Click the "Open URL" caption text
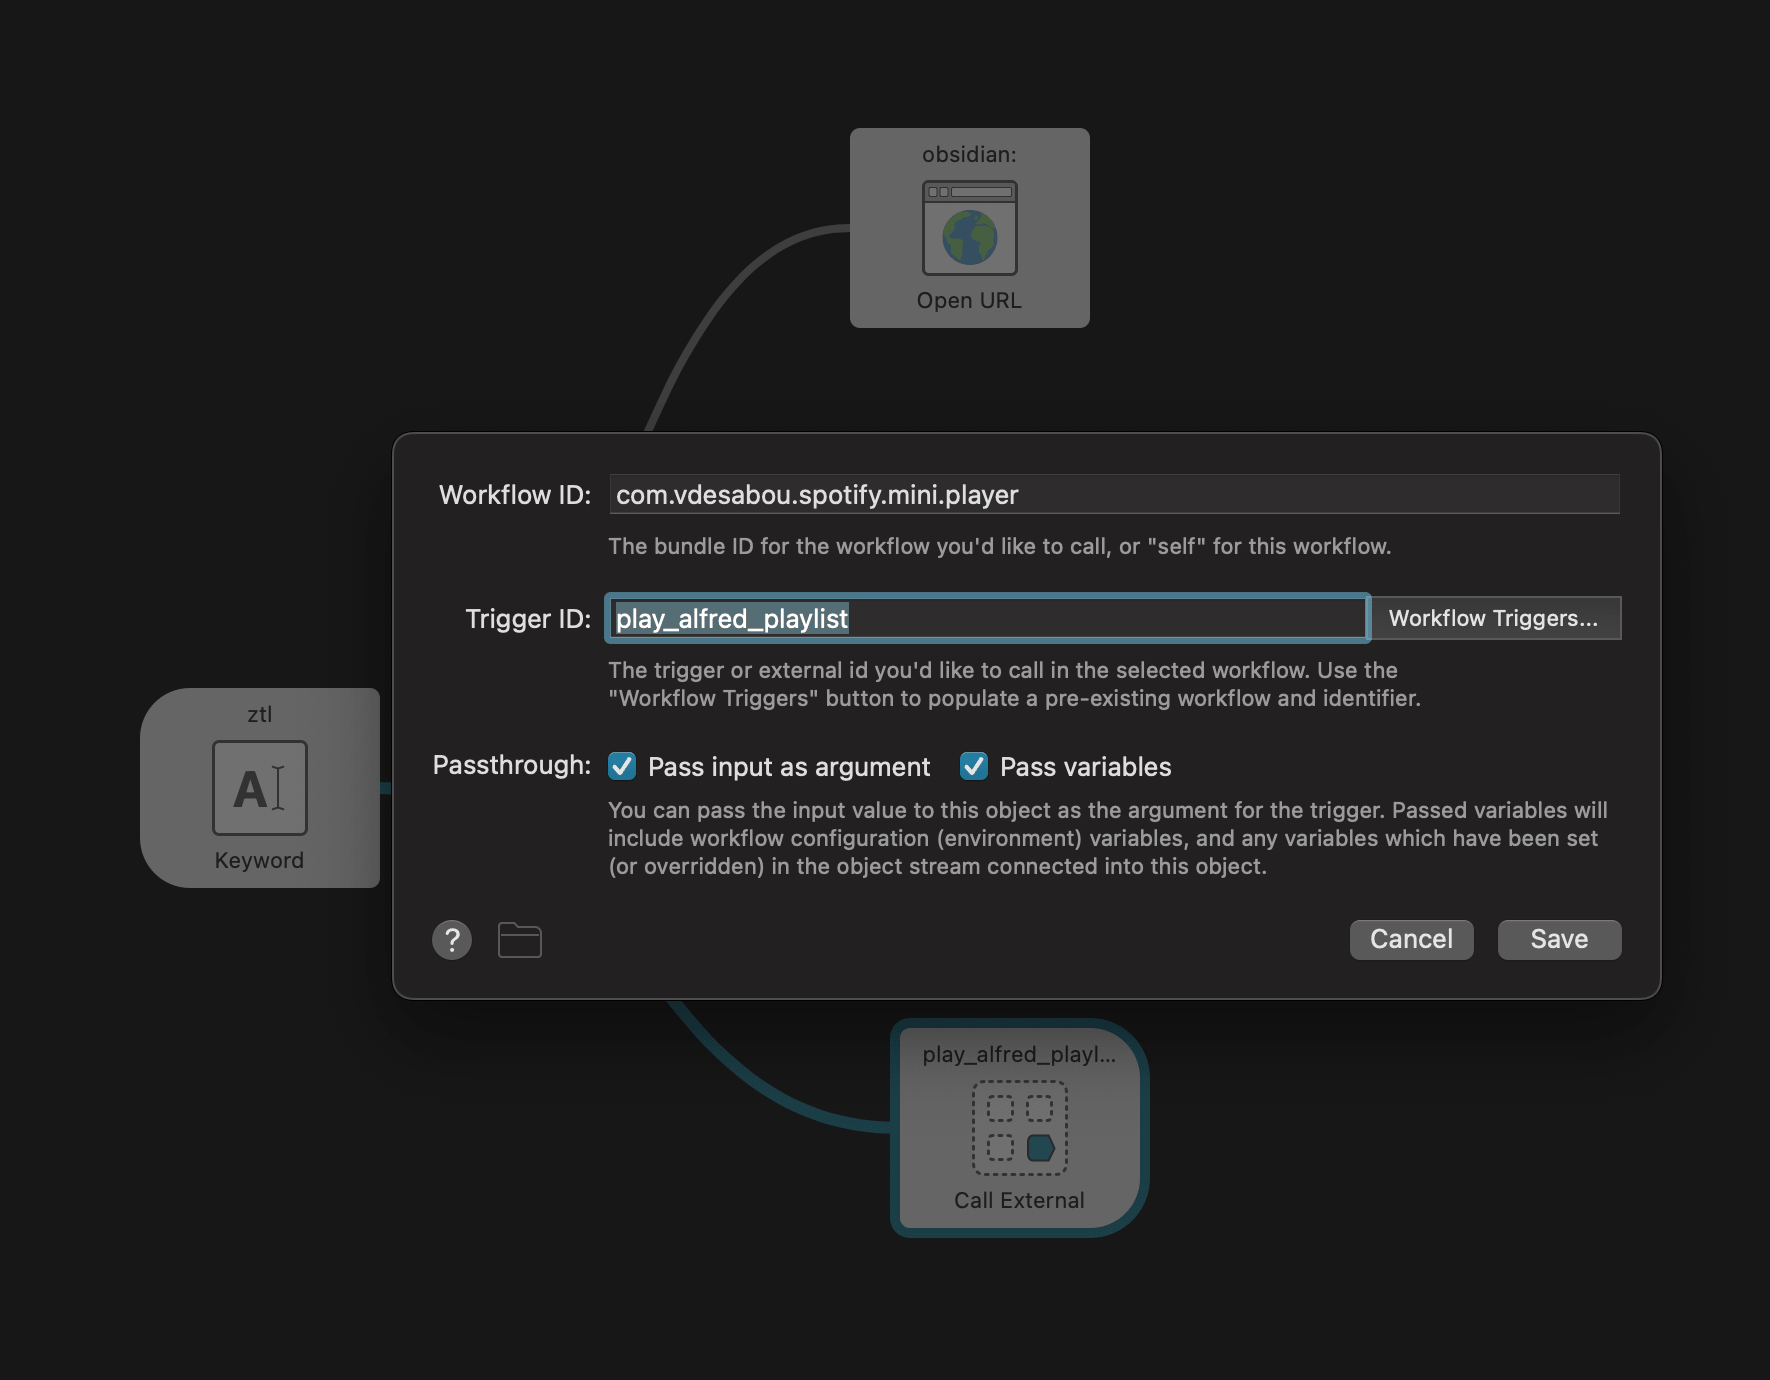 pos(969,300)
